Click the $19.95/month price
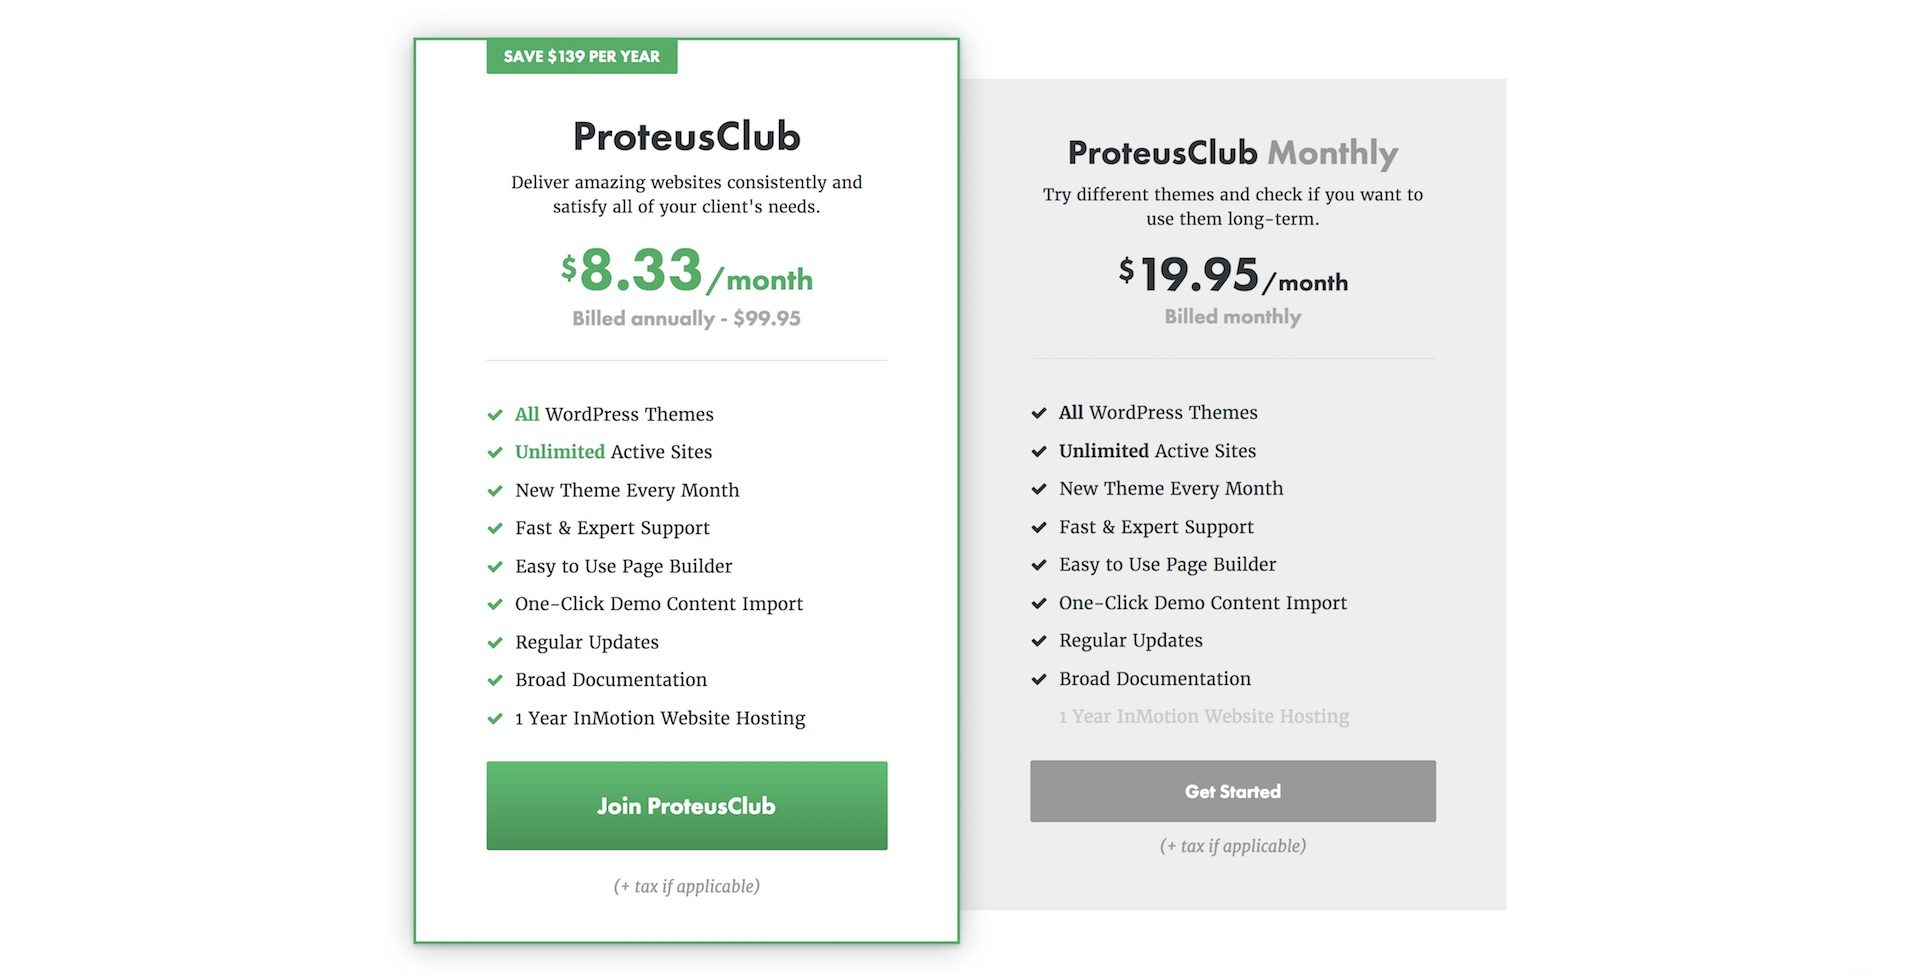Viewport: 1920px width, 974px height. click(1233, 275)
